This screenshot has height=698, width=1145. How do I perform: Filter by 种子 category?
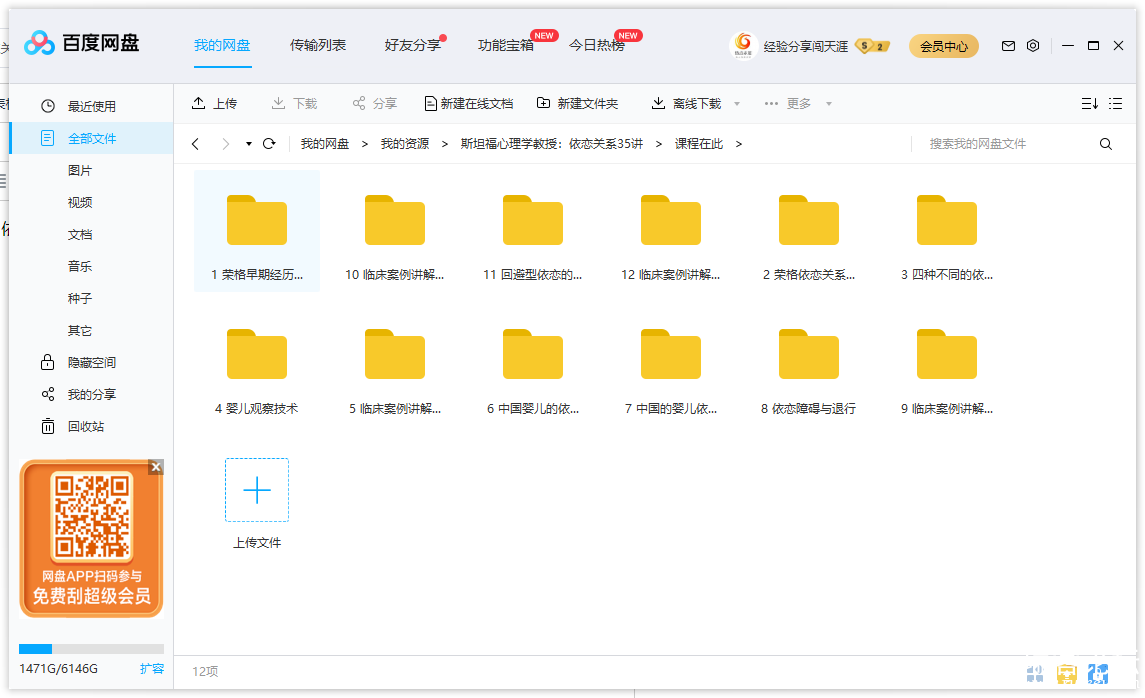80,299
